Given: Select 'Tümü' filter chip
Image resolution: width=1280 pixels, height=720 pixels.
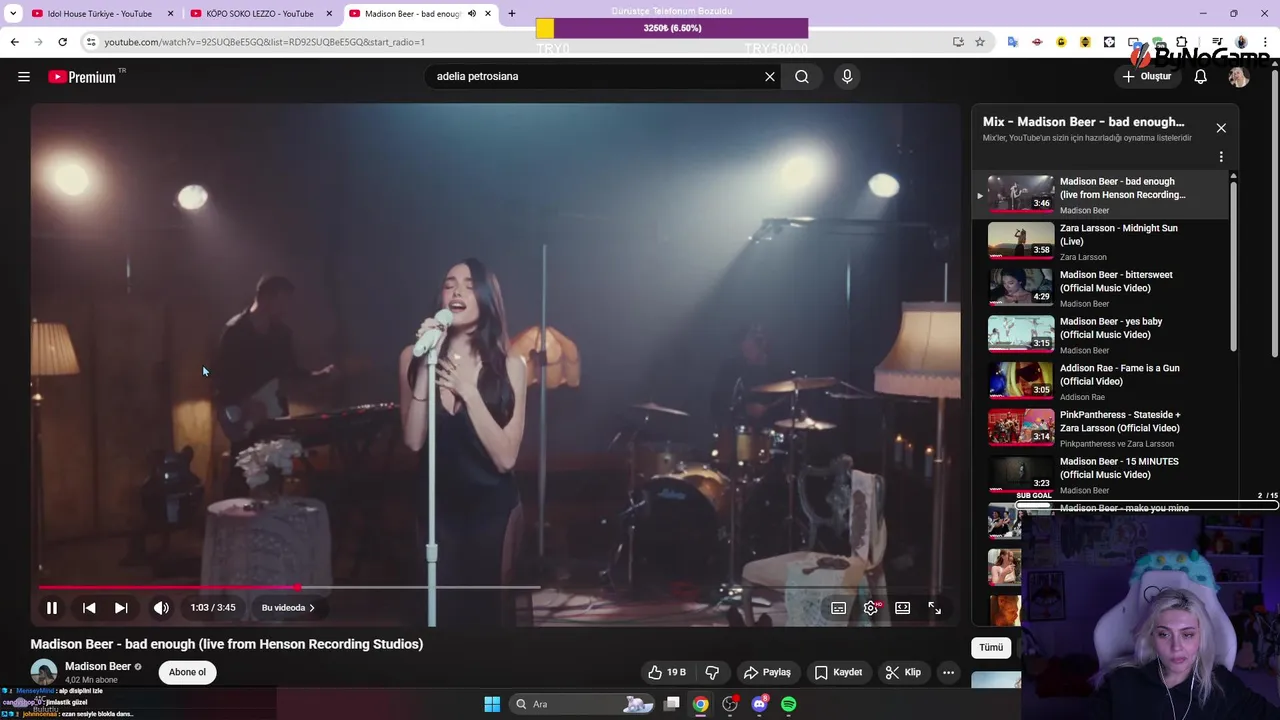Looking at the screenshot, I should click(991, 647).
